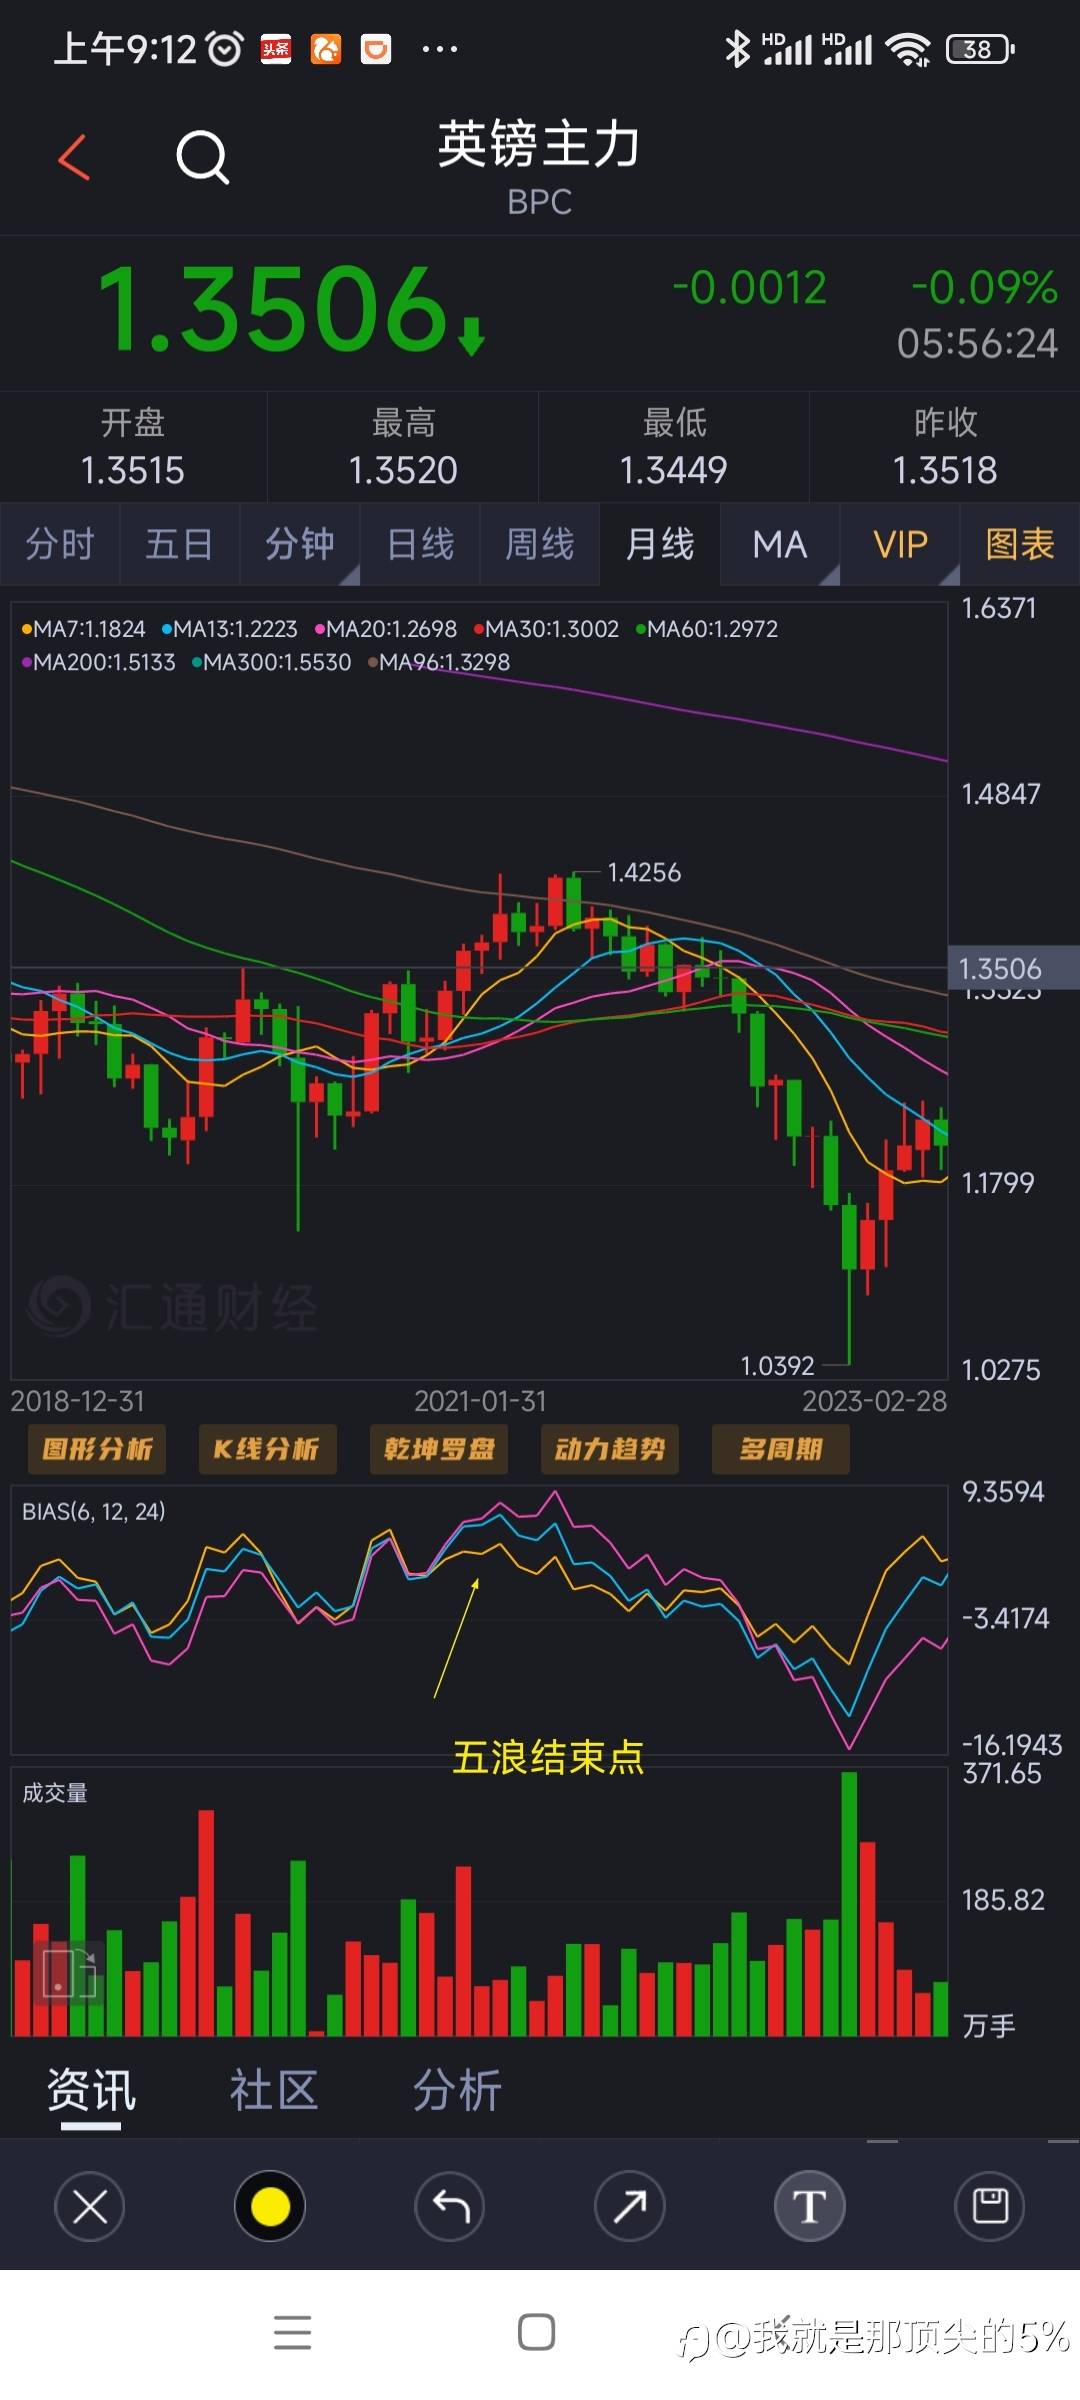This screenshot has height=2400, width=1080.
Task: Open the 图表 tab
Action: 1020,545
